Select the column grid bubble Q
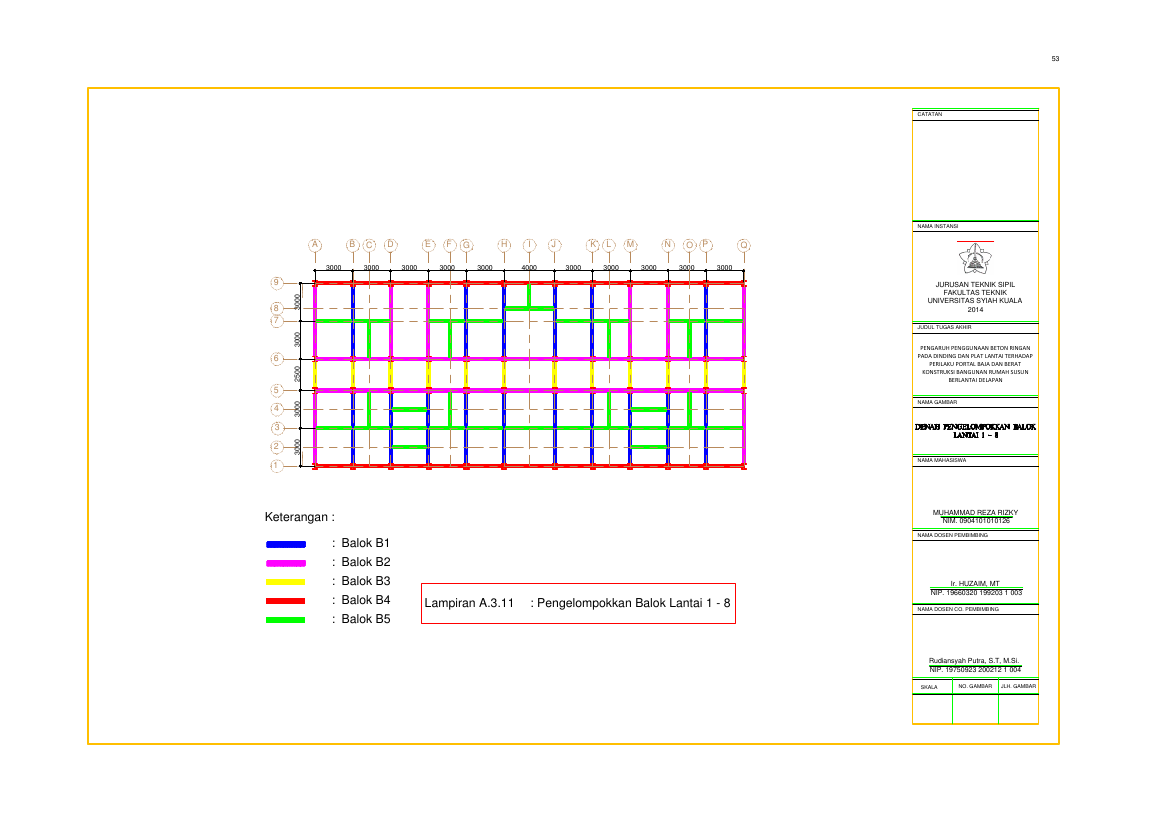1158x819 pixels. point(744,245)
